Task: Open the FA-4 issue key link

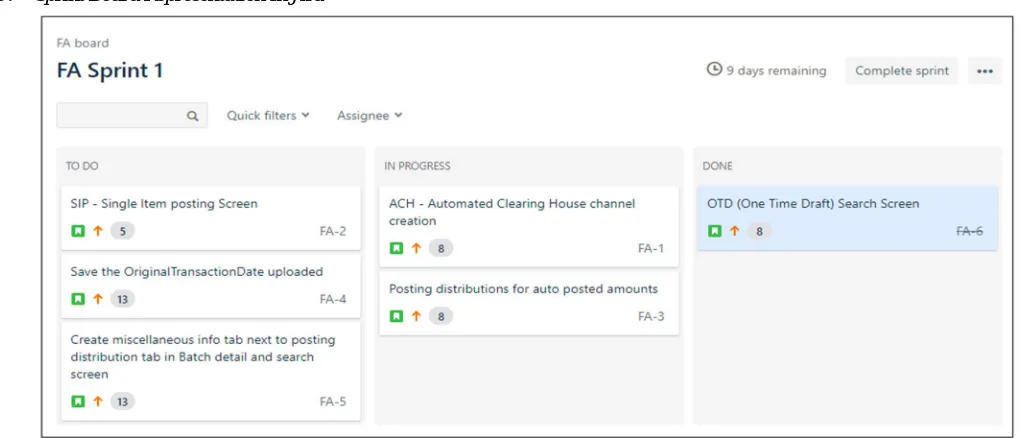Action: point(333,299)
